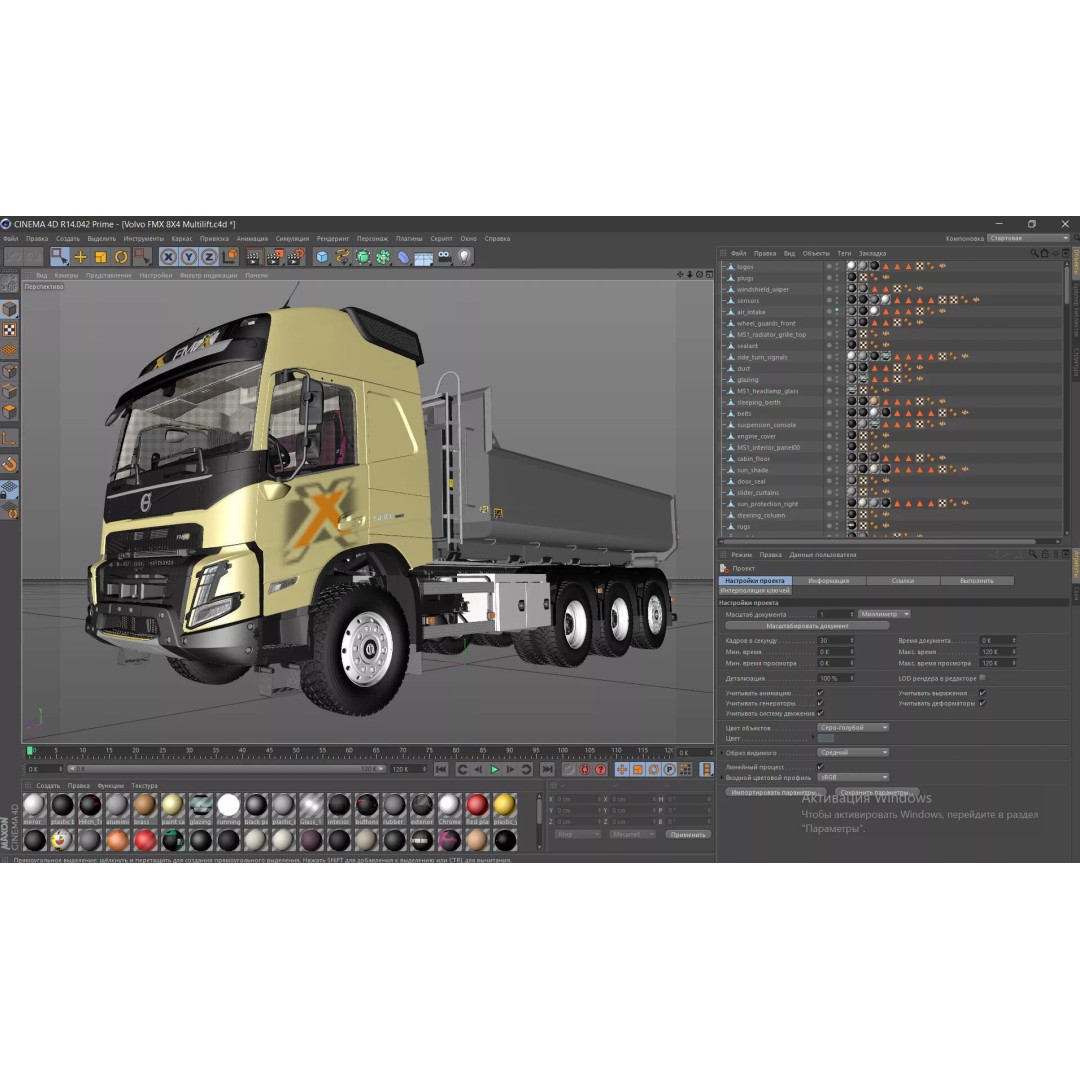Open the Миллиметр units dropdown
The height and width of the screenshot is (1080, 1080).
click(884, 614)
